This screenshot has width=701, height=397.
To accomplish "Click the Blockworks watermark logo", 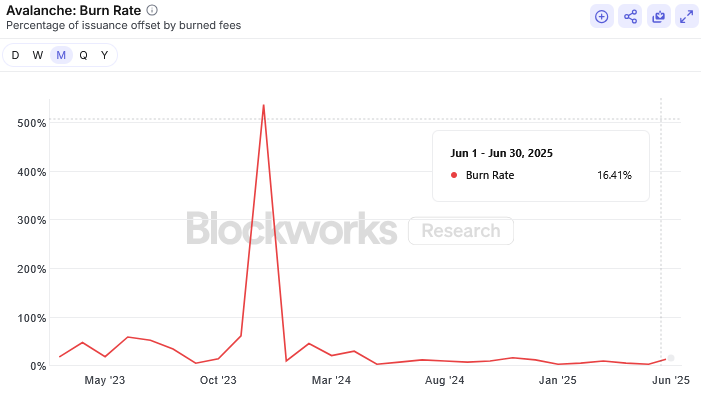I will [291, 228].
